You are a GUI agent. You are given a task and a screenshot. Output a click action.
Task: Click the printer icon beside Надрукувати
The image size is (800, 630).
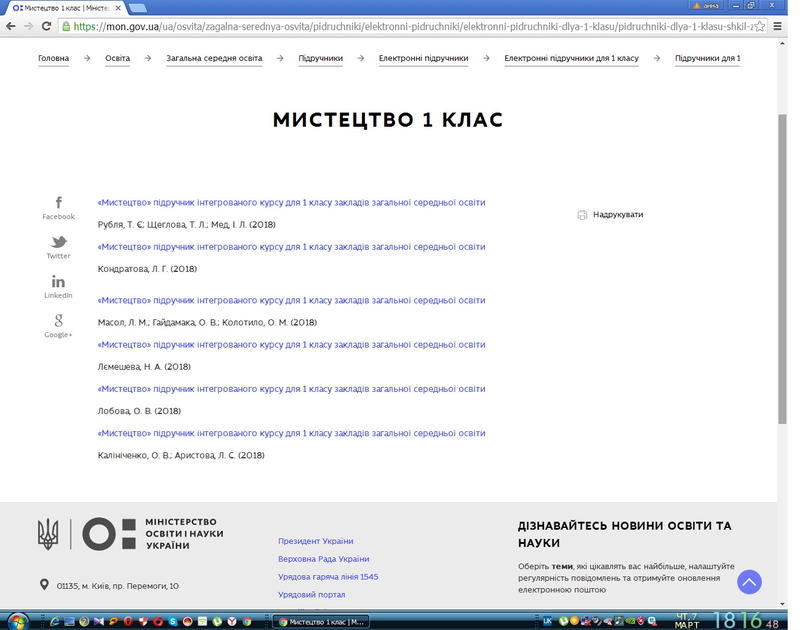pyautogui.click(x=582, y=215)
